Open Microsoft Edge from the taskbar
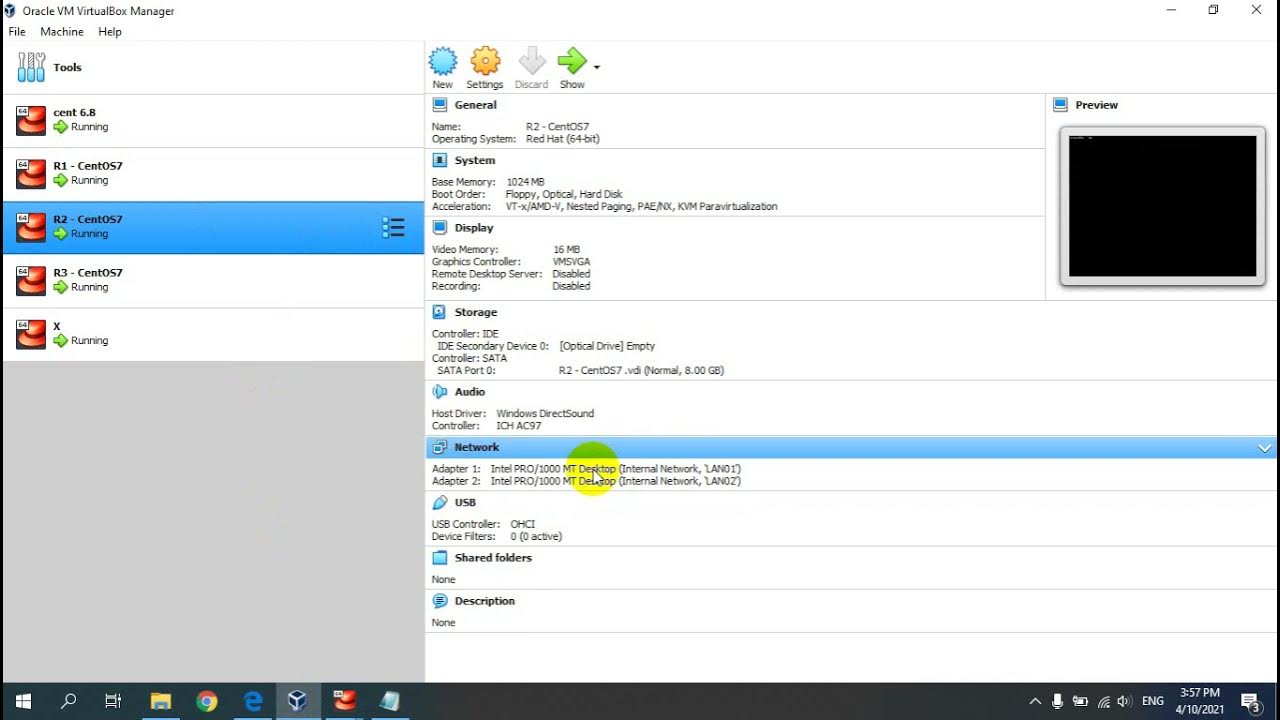The height and width of the screenshot is (720, 1280). coord(253,701)
